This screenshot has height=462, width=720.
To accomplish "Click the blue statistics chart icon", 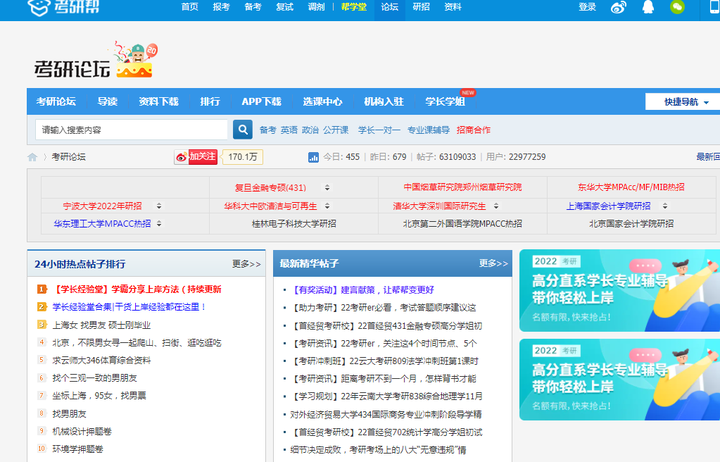I will coord(313,157).
